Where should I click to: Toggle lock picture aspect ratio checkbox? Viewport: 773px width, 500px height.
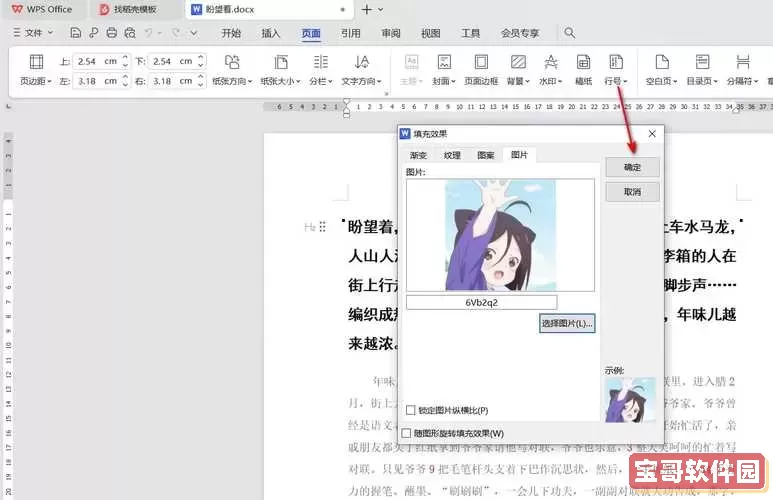pos(411,410)
